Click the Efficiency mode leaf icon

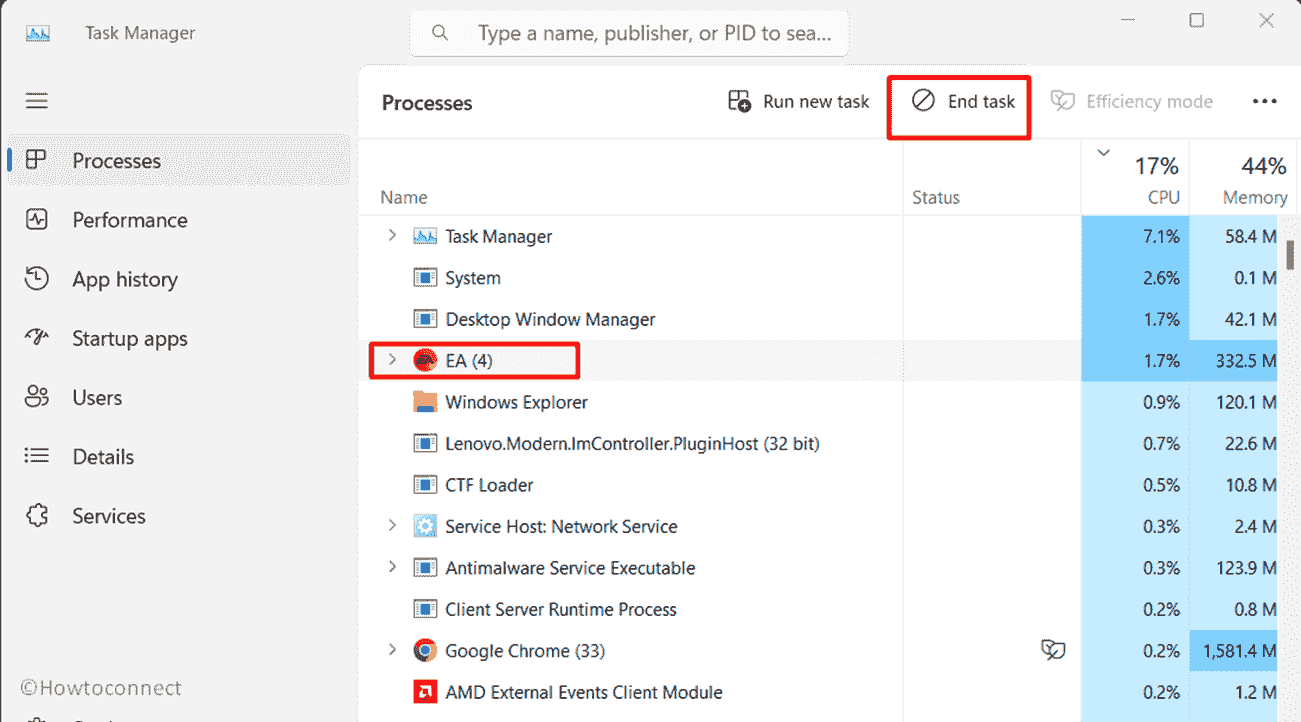point(1062,101)
